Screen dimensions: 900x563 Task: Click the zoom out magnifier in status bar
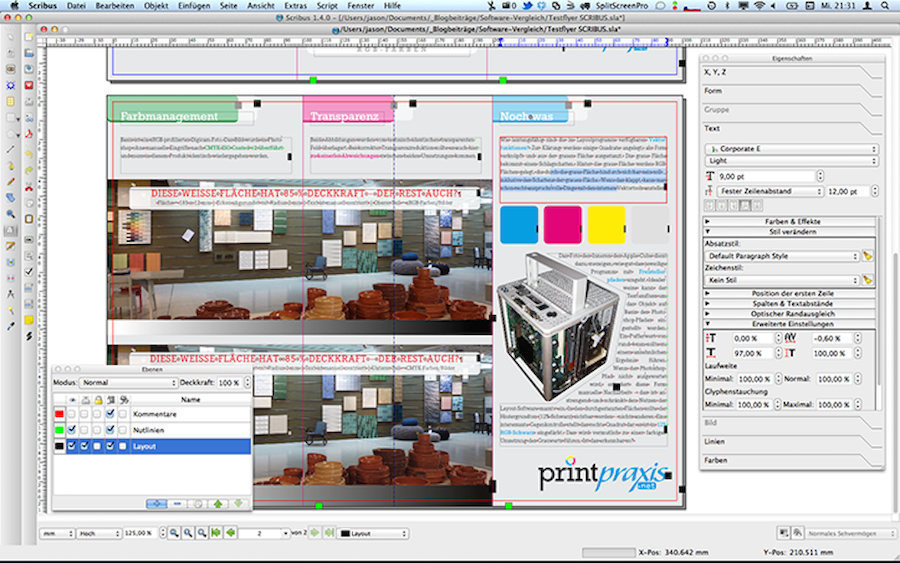coord(174,534)
